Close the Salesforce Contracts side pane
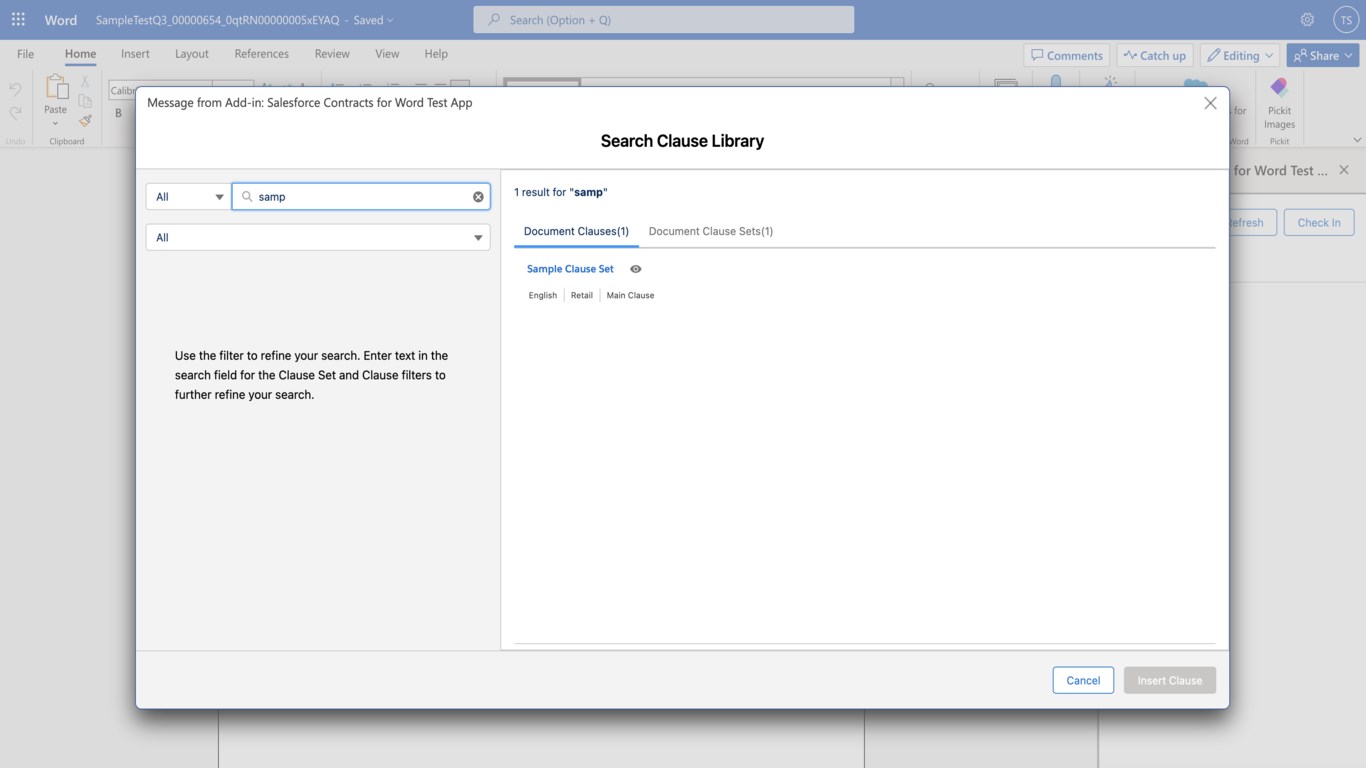This screenshot has width=1366, height=768. point(1344,170)
